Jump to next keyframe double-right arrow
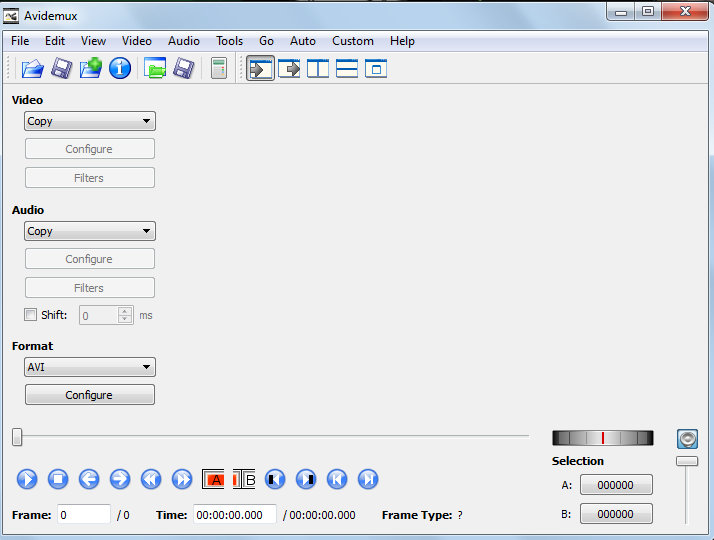Image resolution: width=714 pixels, height=540 pixels. [182, 479]
